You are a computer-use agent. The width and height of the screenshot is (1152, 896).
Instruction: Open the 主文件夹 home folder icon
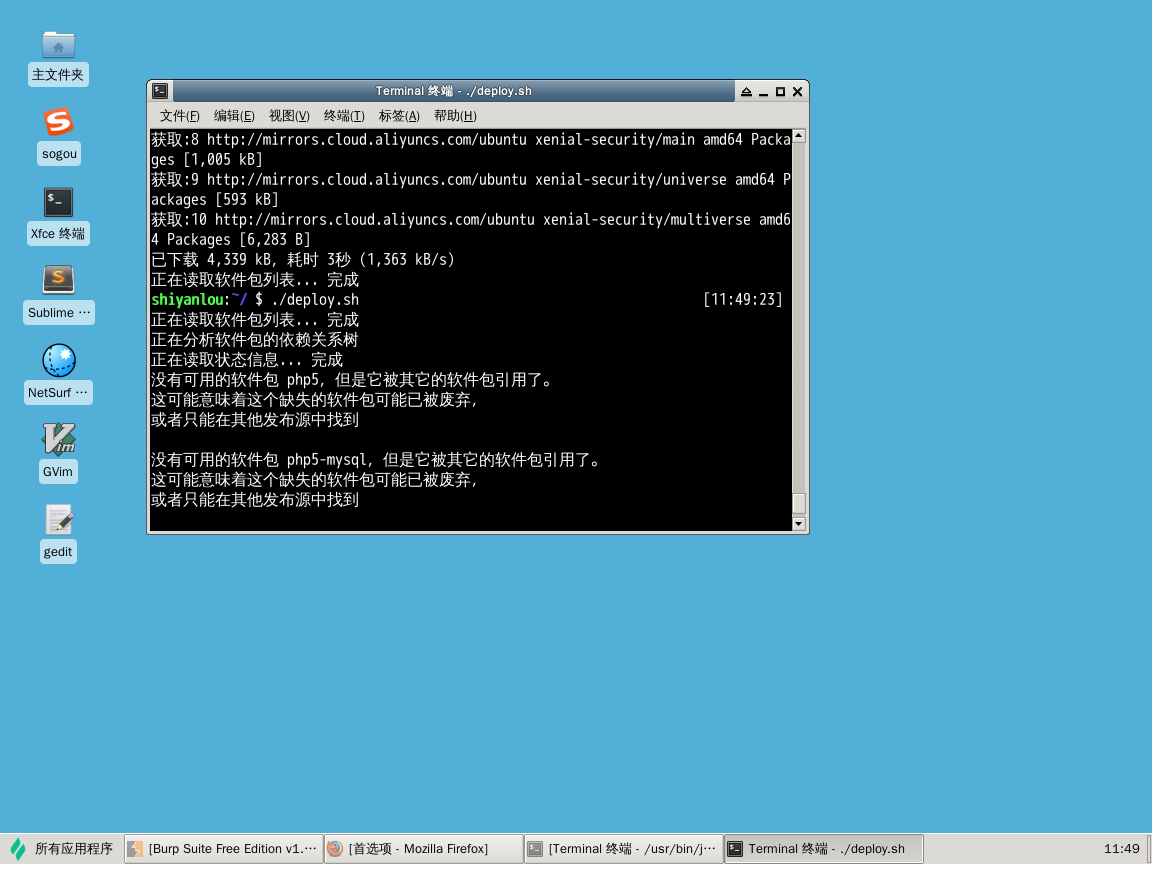(x=58, y=45)
